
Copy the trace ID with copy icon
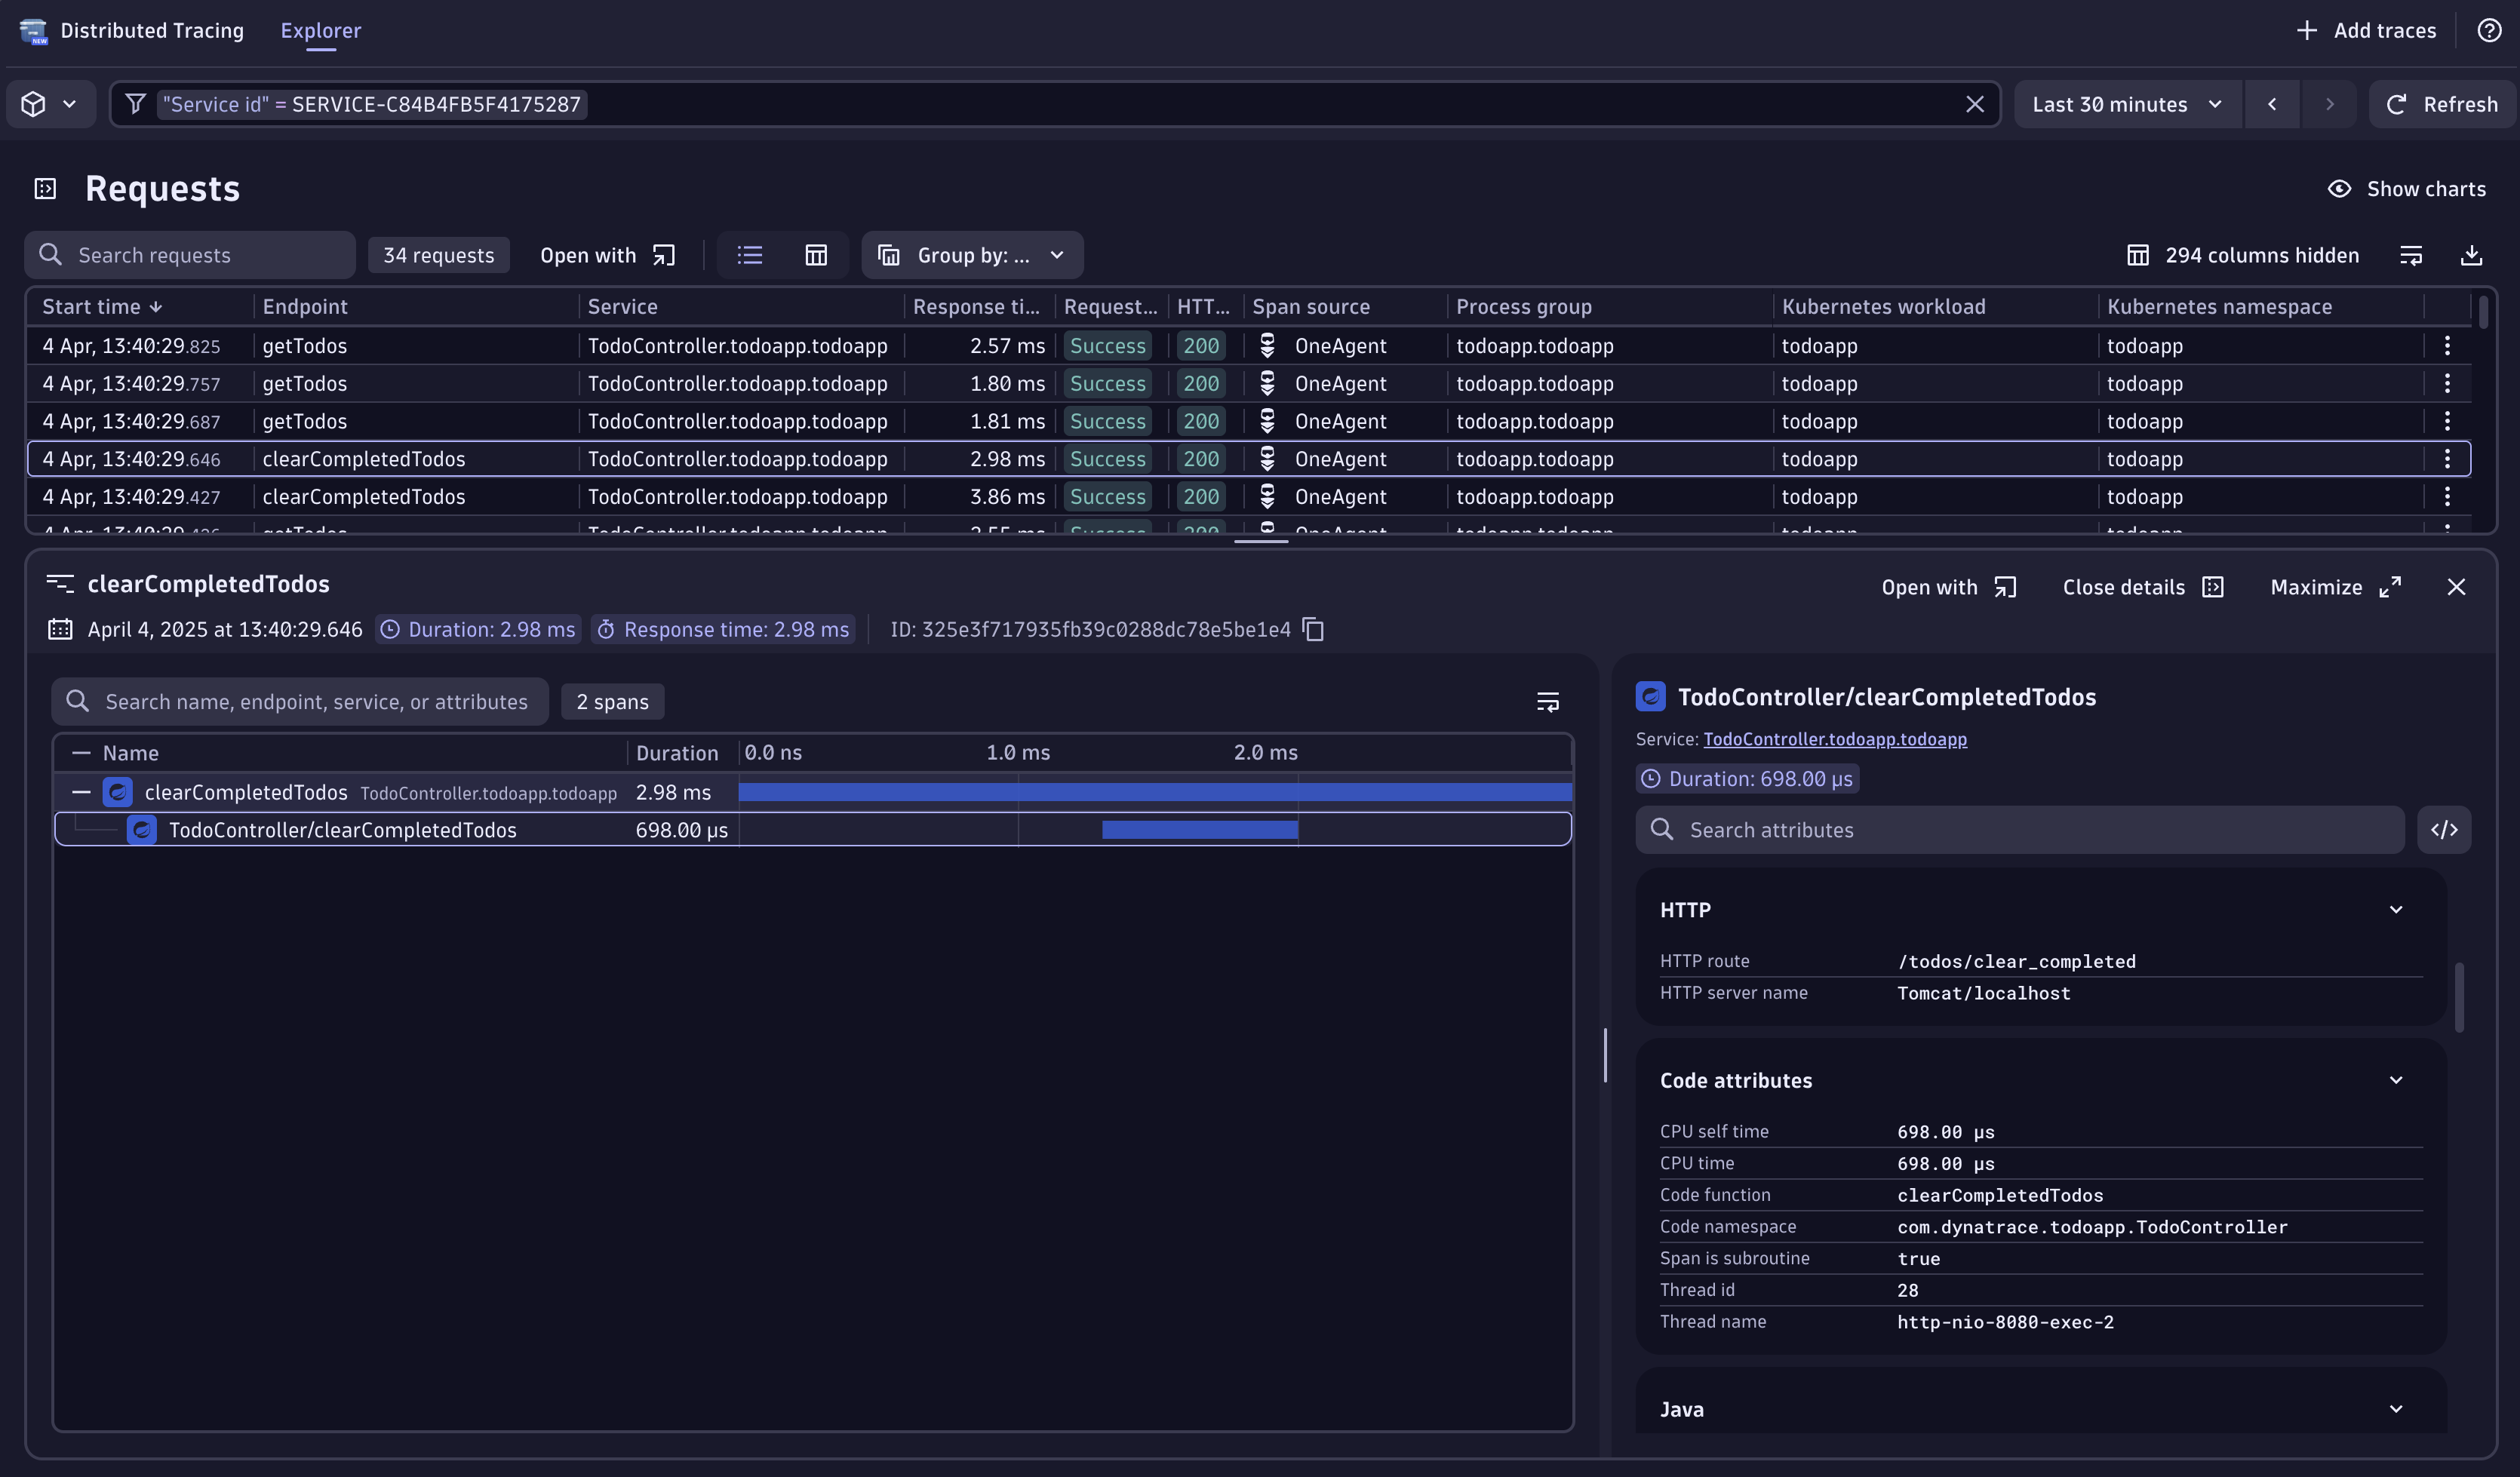(1313, 630)
